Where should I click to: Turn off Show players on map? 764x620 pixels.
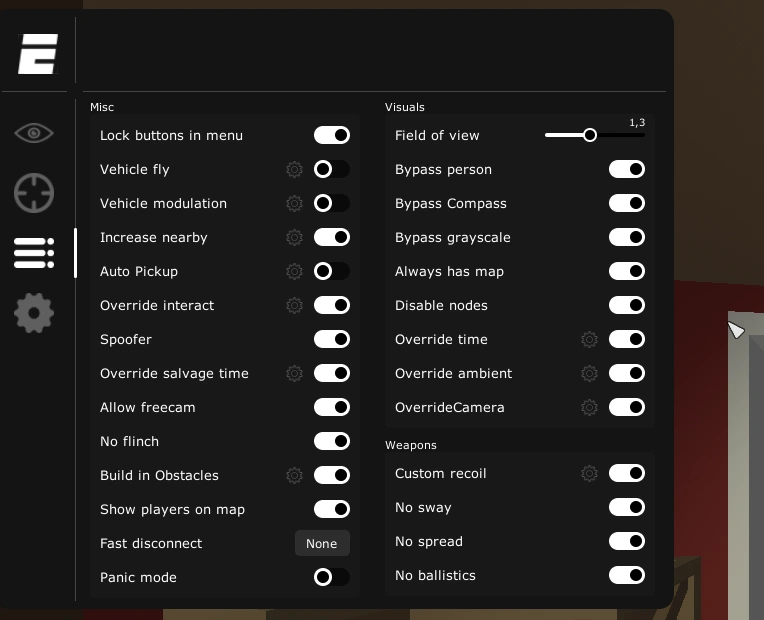(332, 509)
